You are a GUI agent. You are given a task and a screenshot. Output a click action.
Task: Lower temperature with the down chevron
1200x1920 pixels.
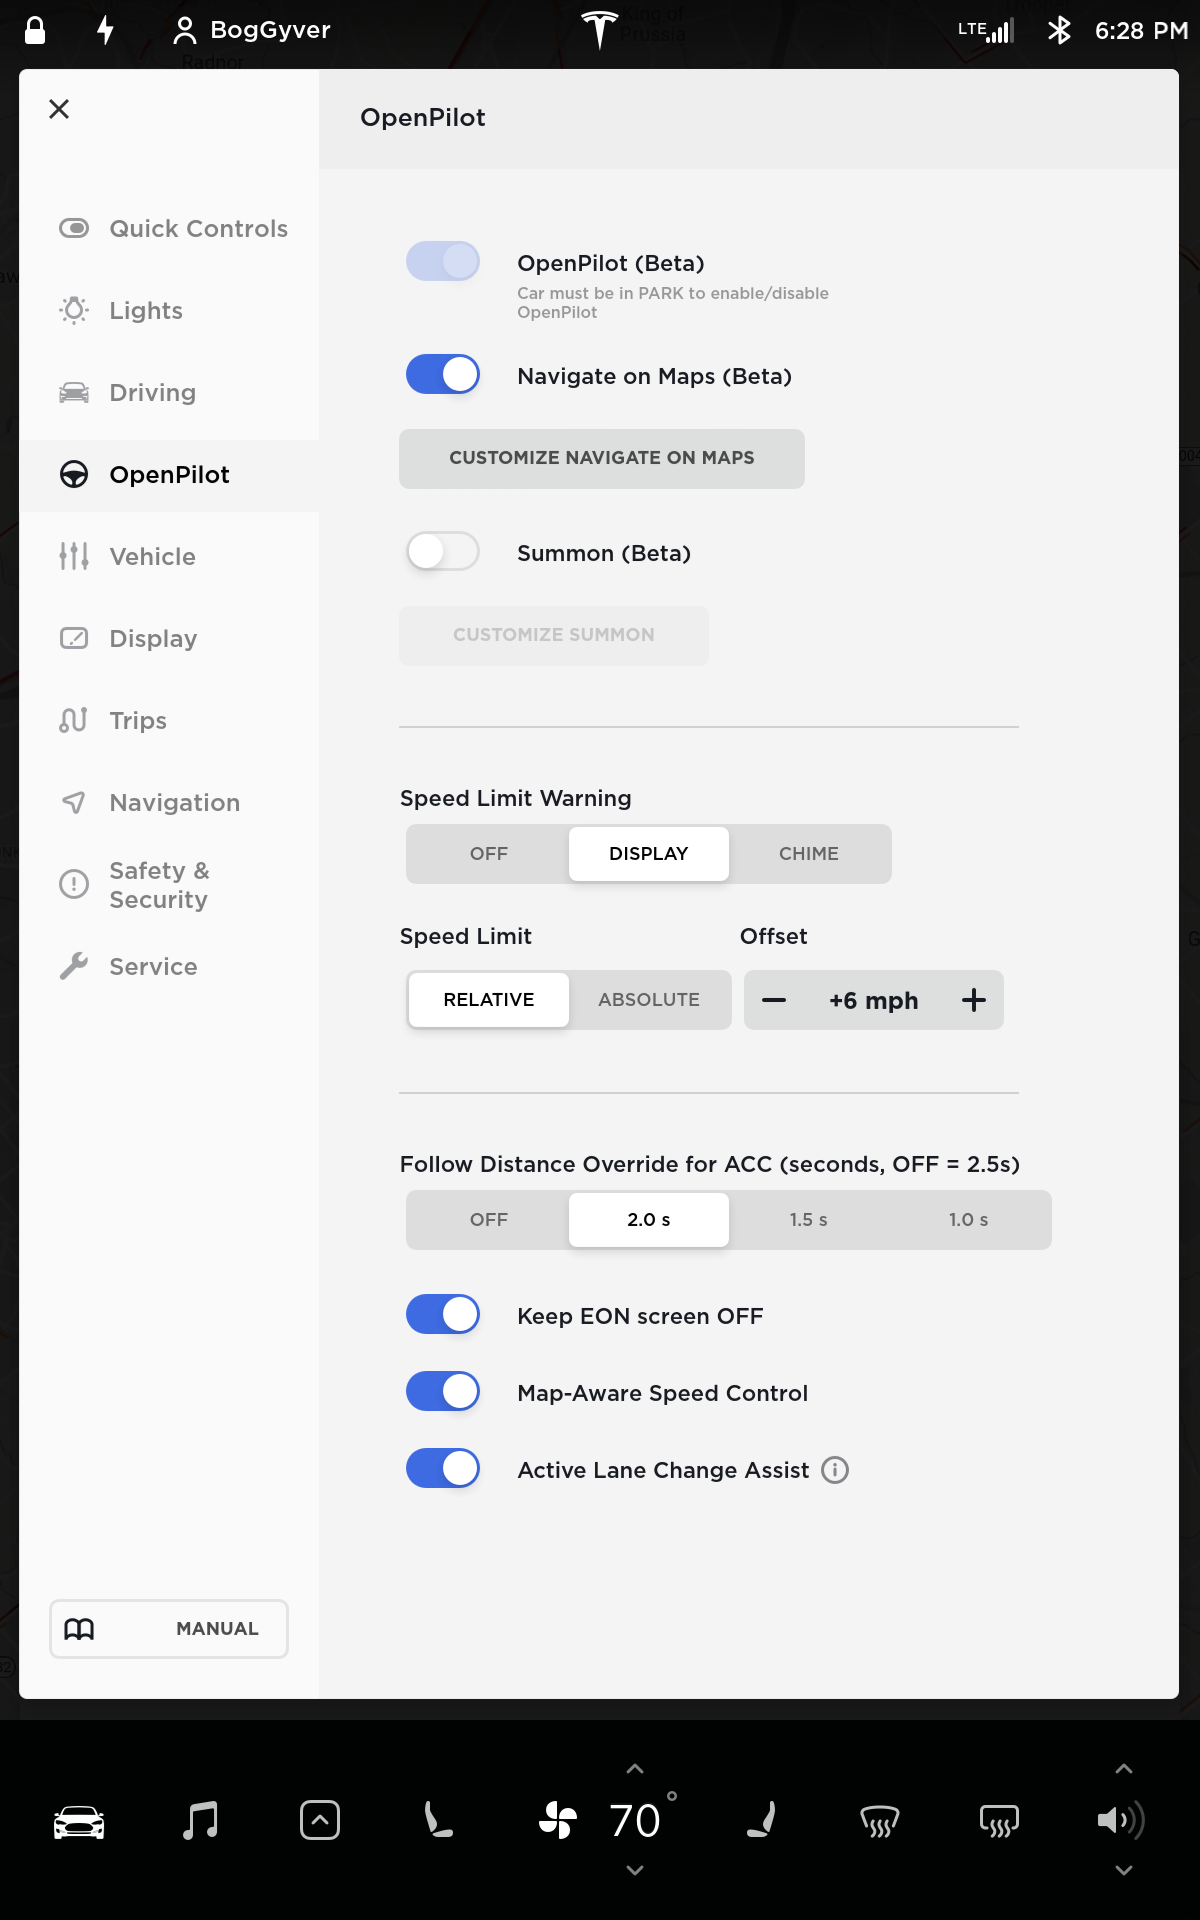click(x=635, y=1870)
